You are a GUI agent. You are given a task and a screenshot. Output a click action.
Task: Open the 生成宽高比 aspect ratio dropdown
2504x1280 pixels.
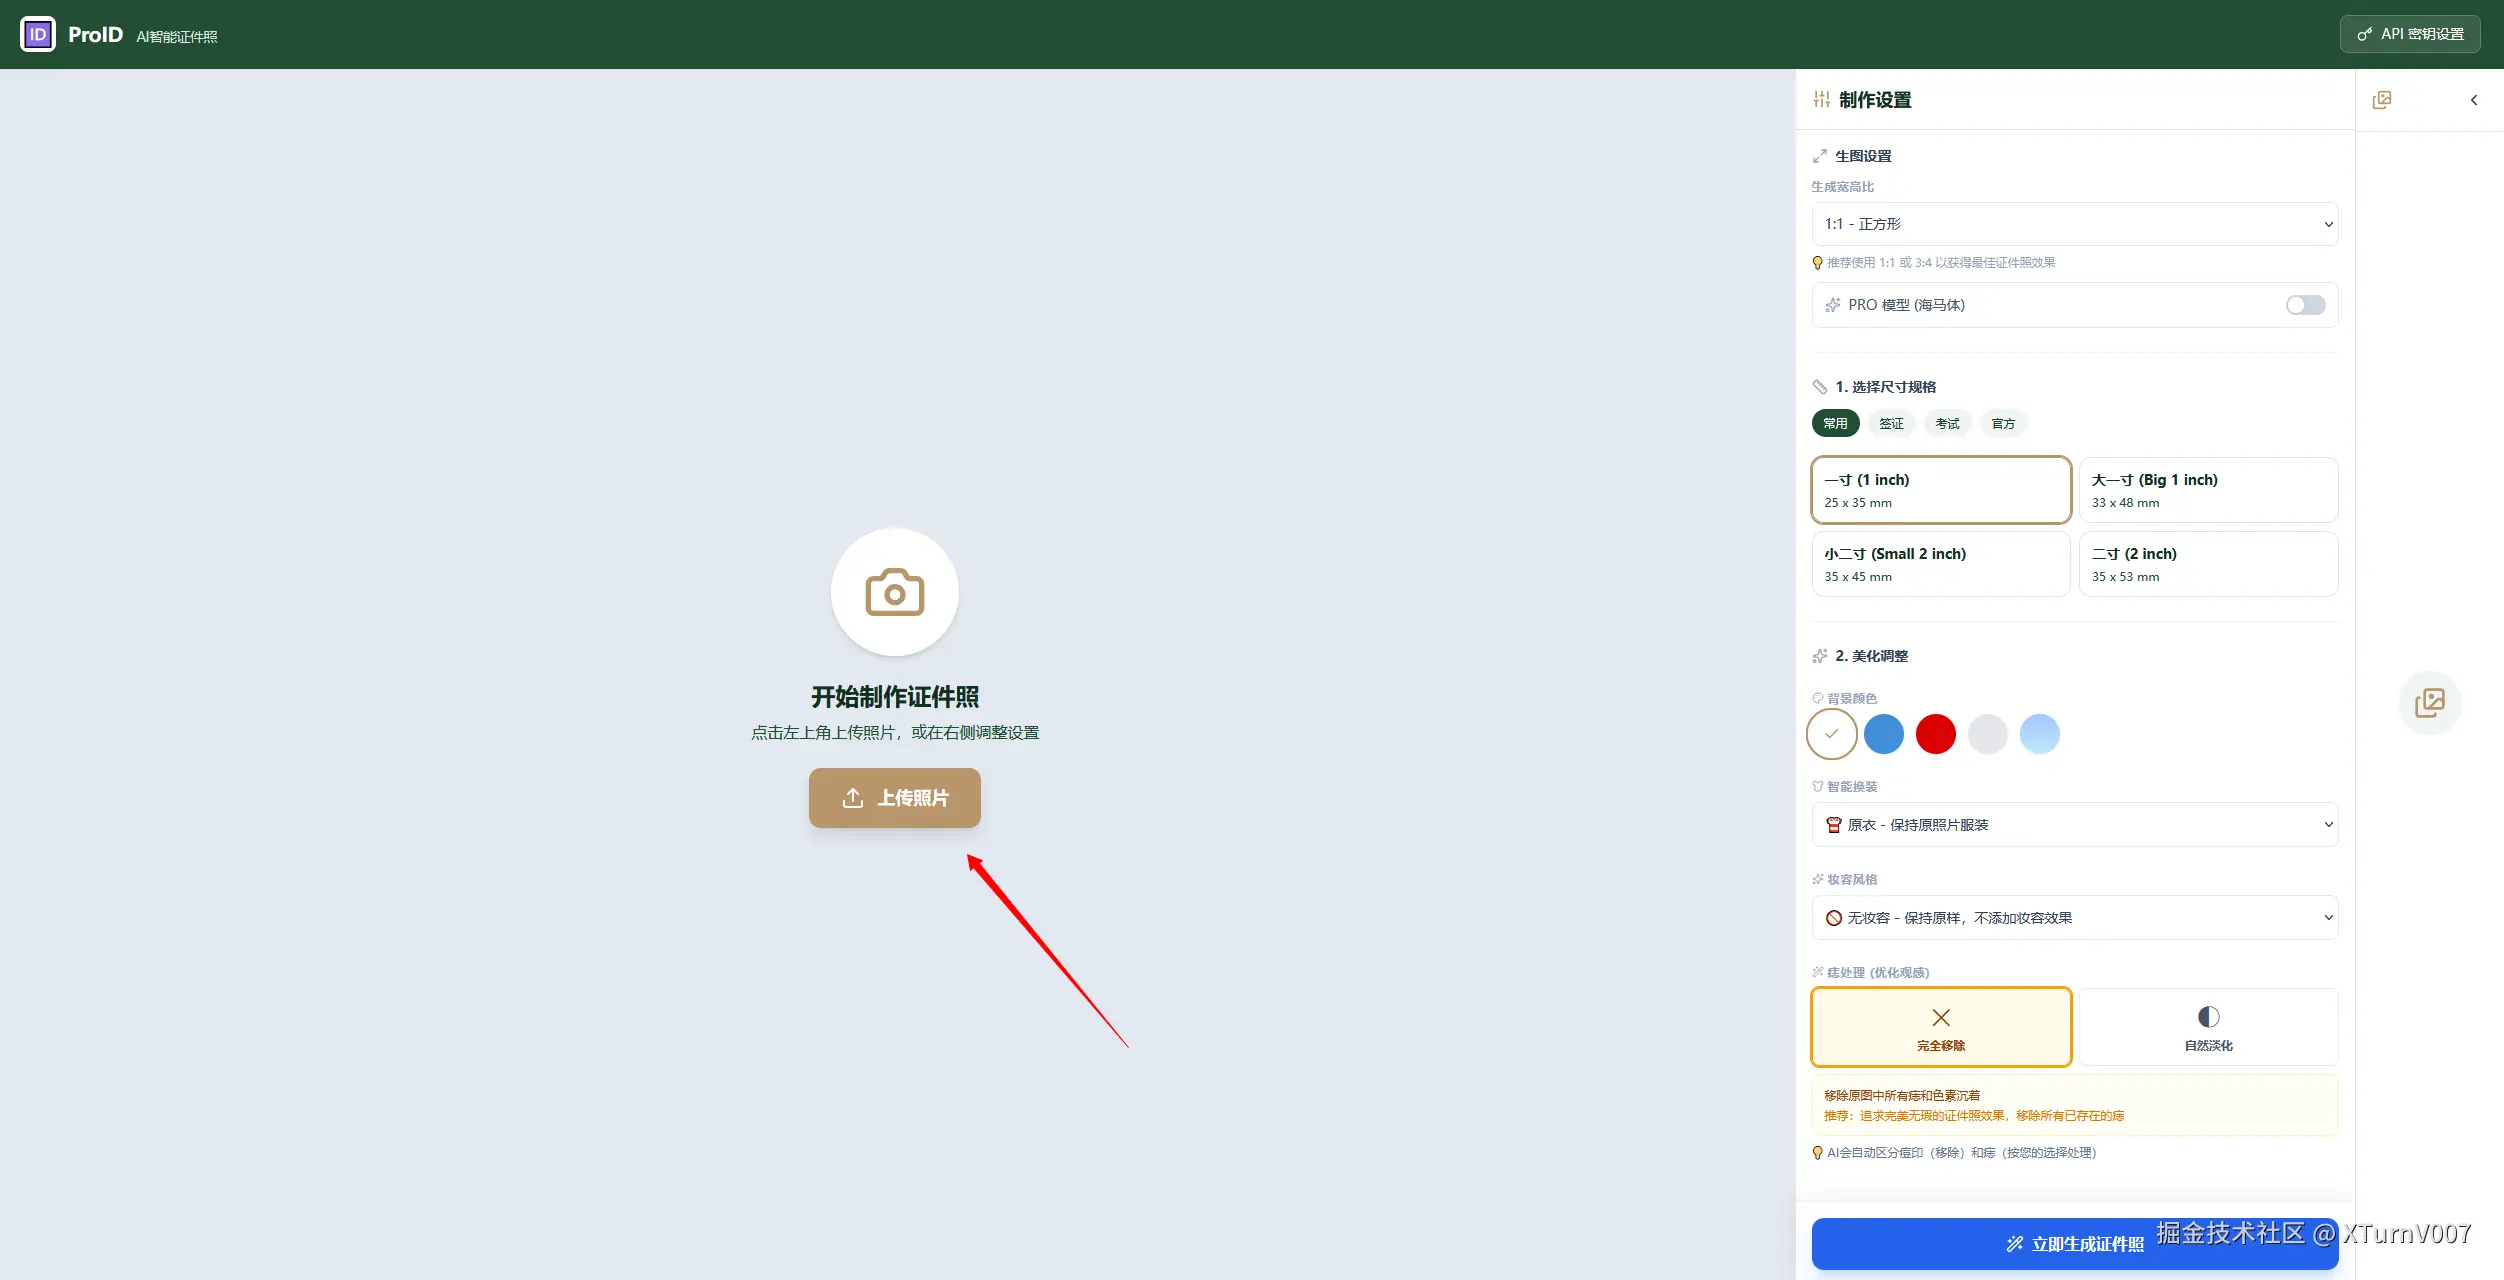(x=2074, y=224)
